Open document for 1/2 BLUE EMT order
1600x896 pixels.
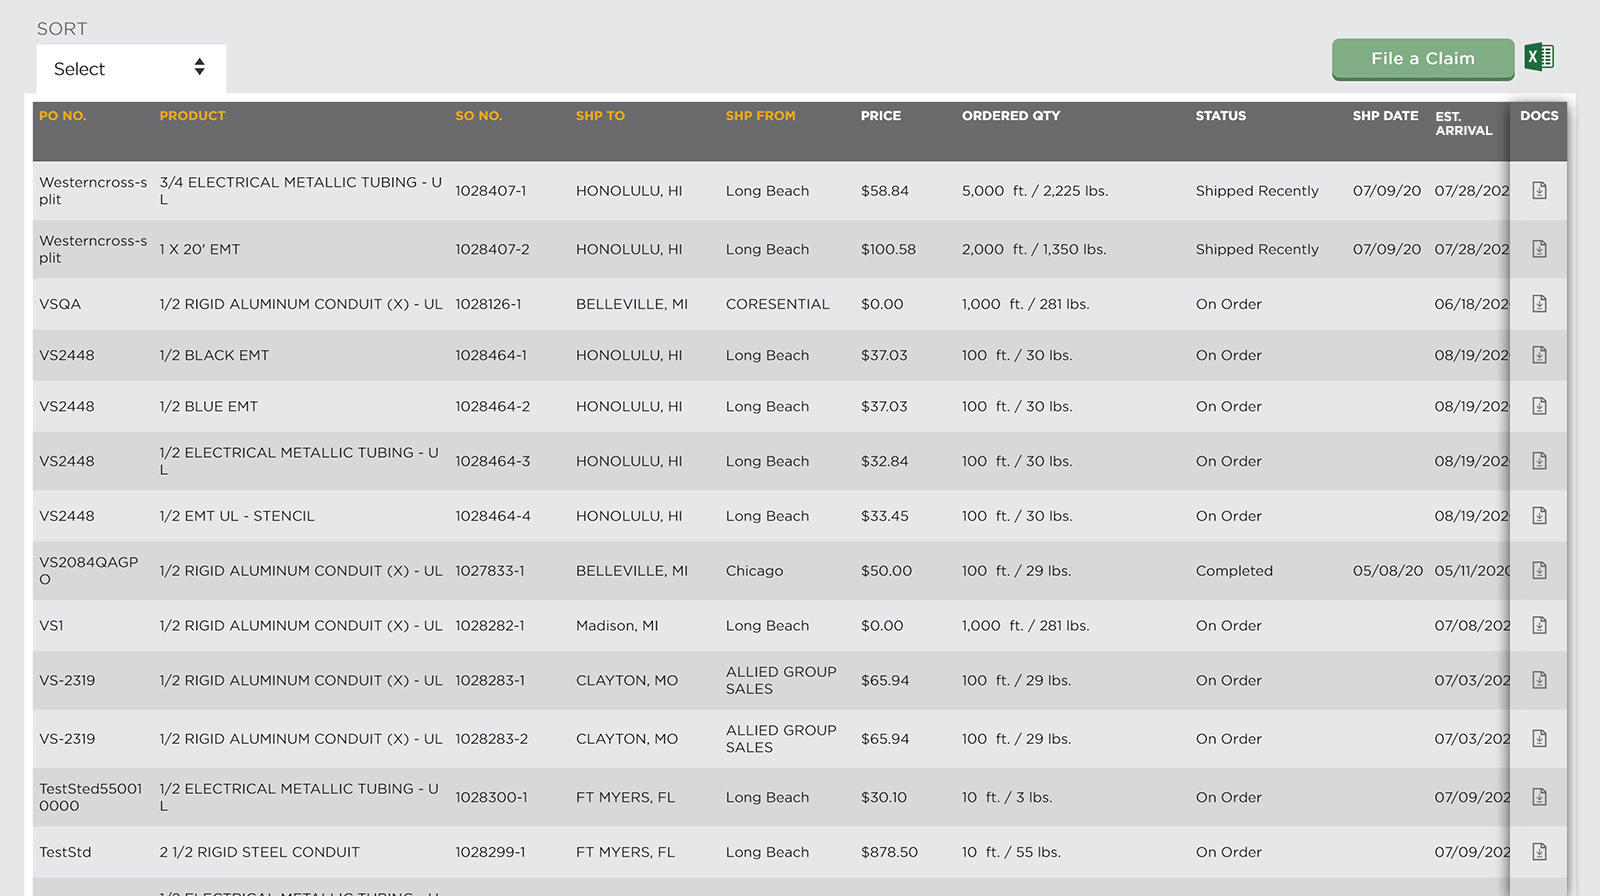pos(1539,406)
